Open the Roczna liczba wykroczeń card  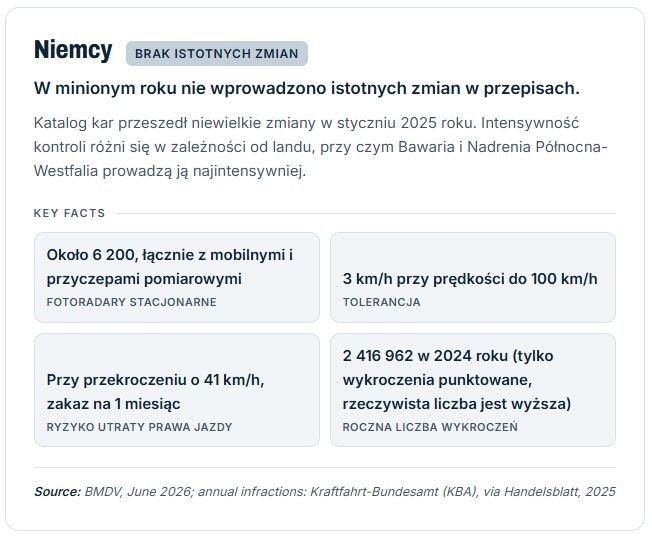pos(473,390)
